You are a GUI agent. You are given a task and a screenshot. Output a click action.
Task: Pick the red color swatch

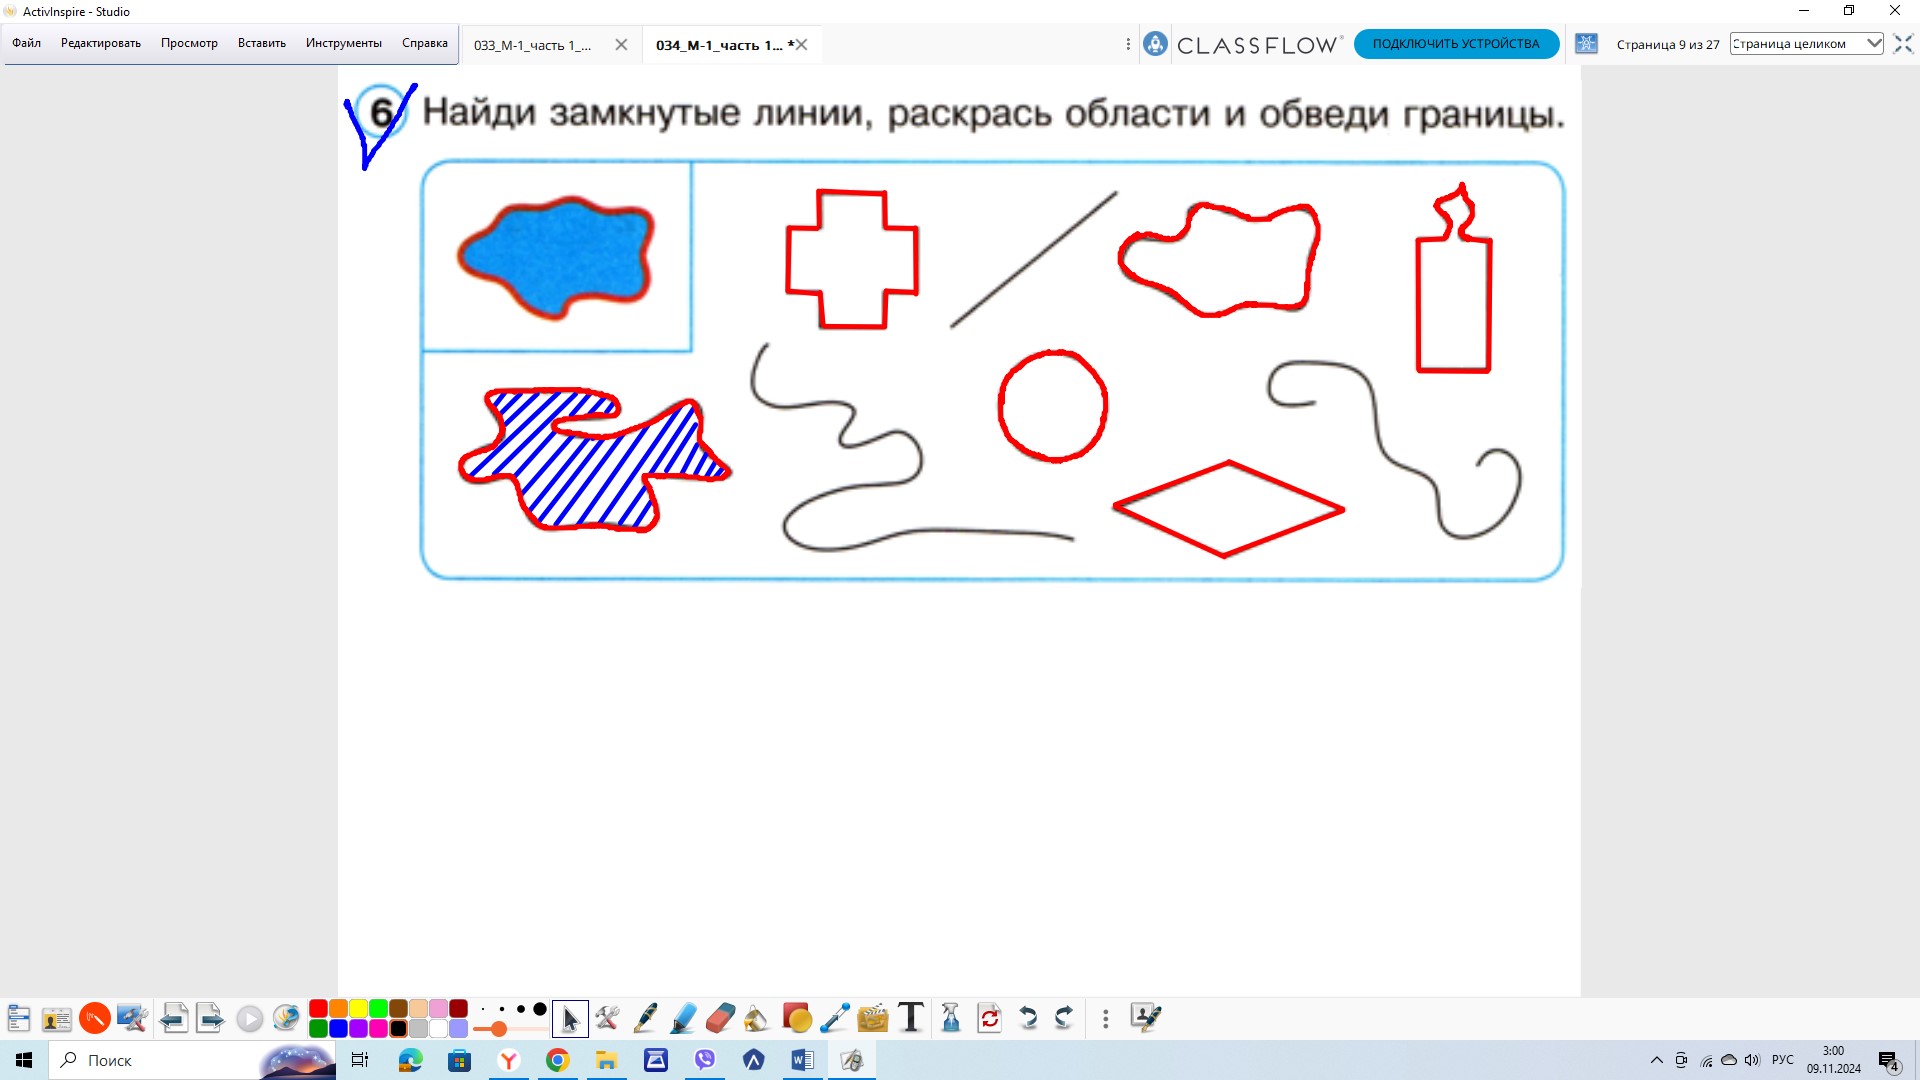[x=318, y=1008]
